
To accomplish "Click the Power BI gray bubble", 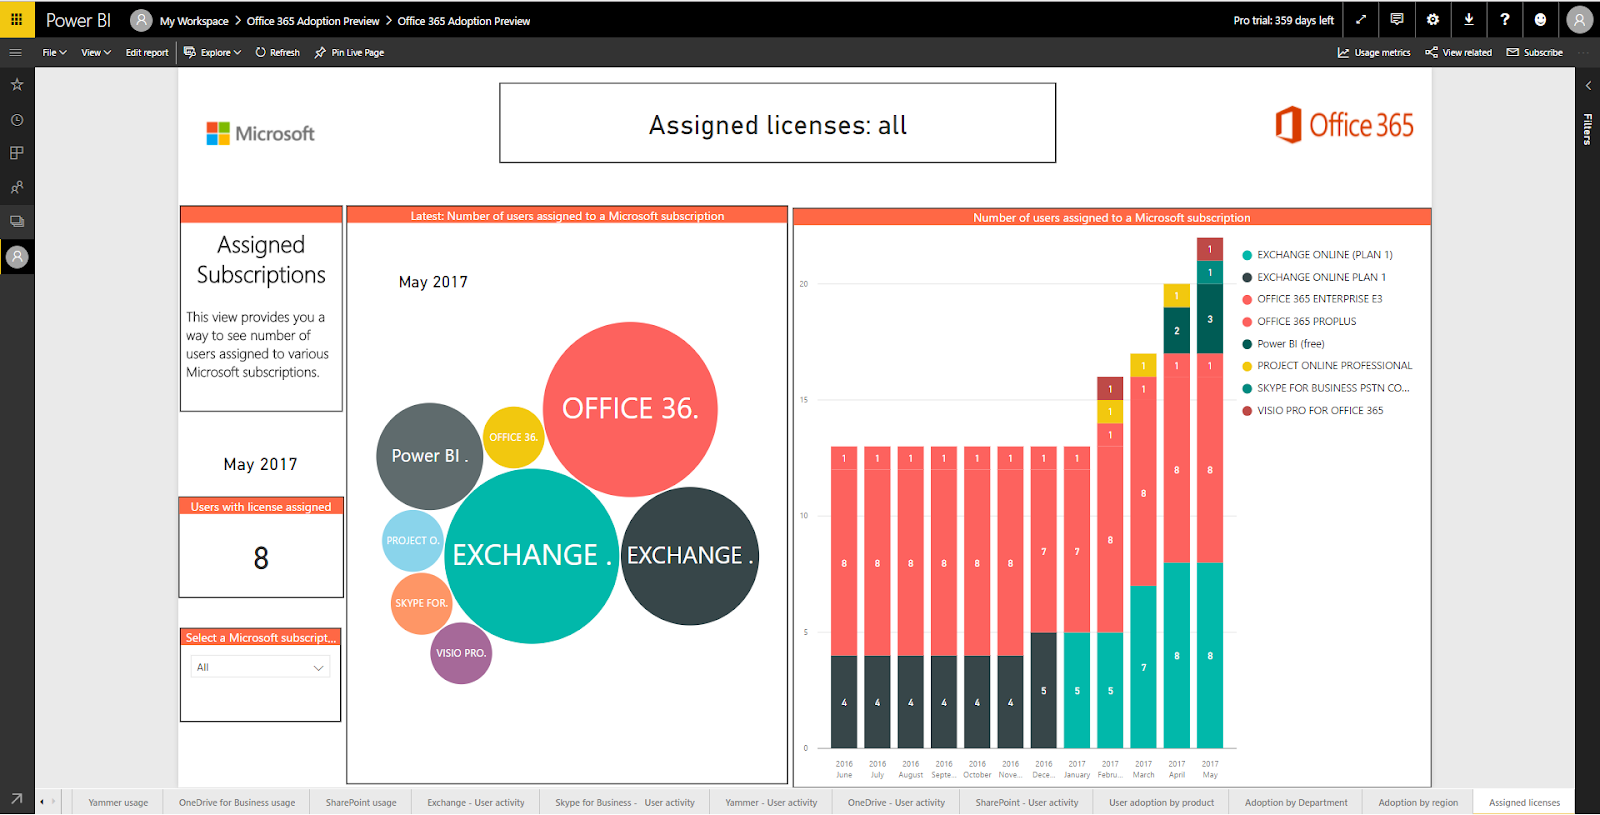I will (x=430, y=456).
